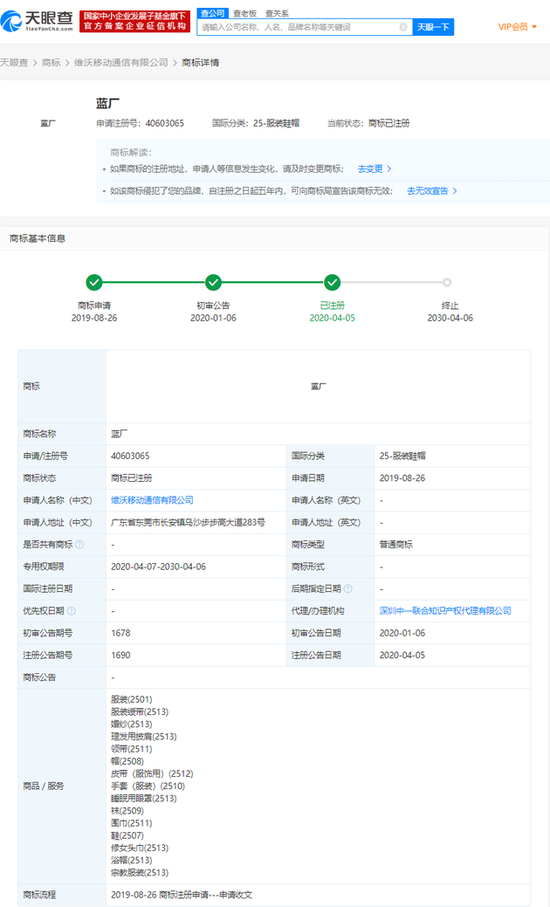Click the 天眼一下 search button

(x=433, y=27)
